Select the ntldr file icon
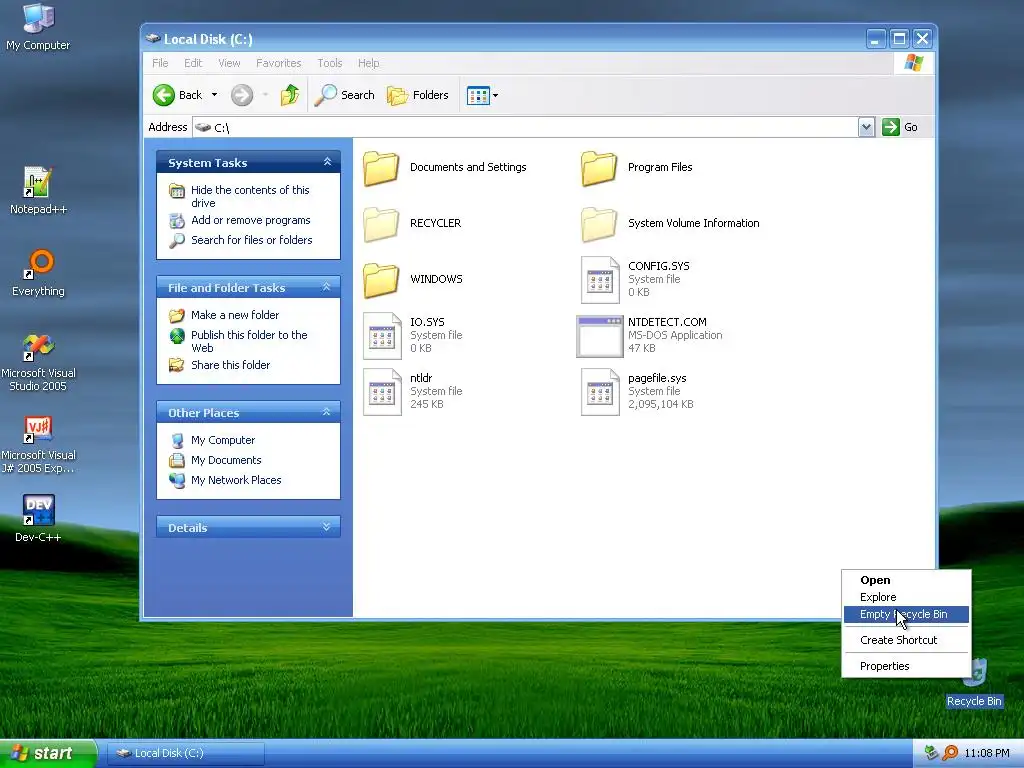The image size is (1024, 768). [382, 392]
